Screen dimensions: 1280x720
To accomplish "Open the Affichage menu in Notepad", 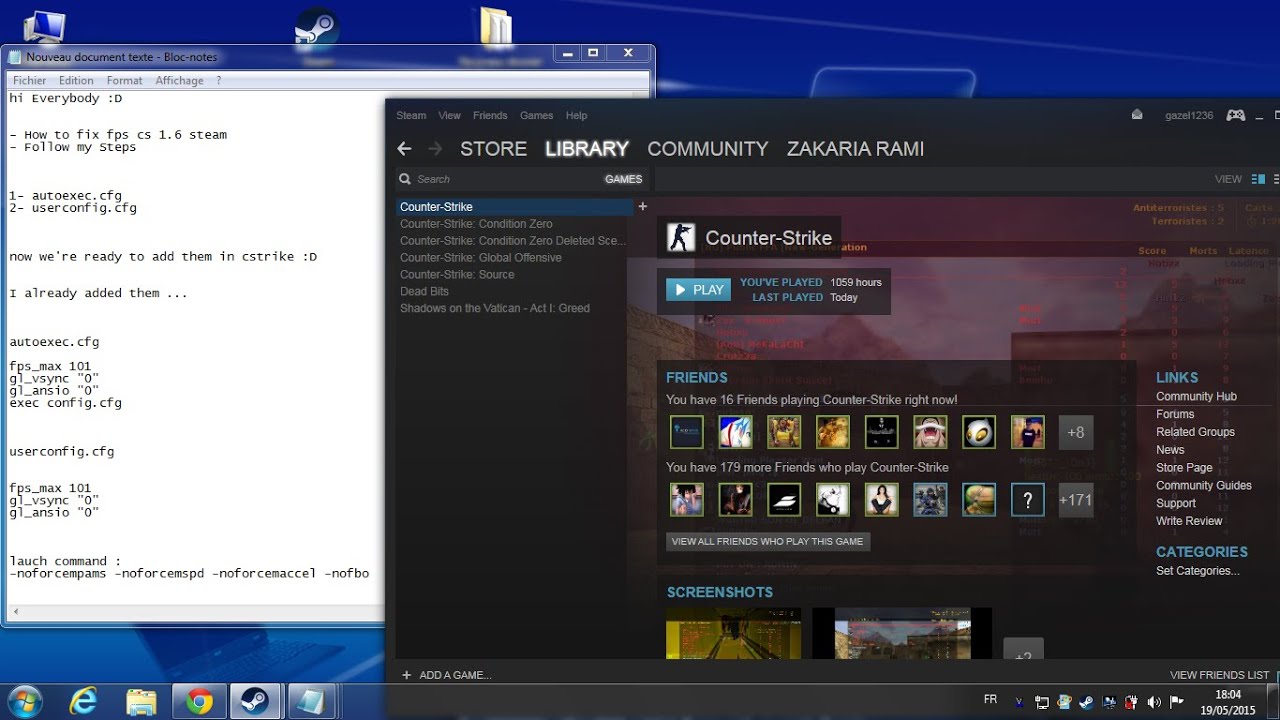I will click(179, 80).
